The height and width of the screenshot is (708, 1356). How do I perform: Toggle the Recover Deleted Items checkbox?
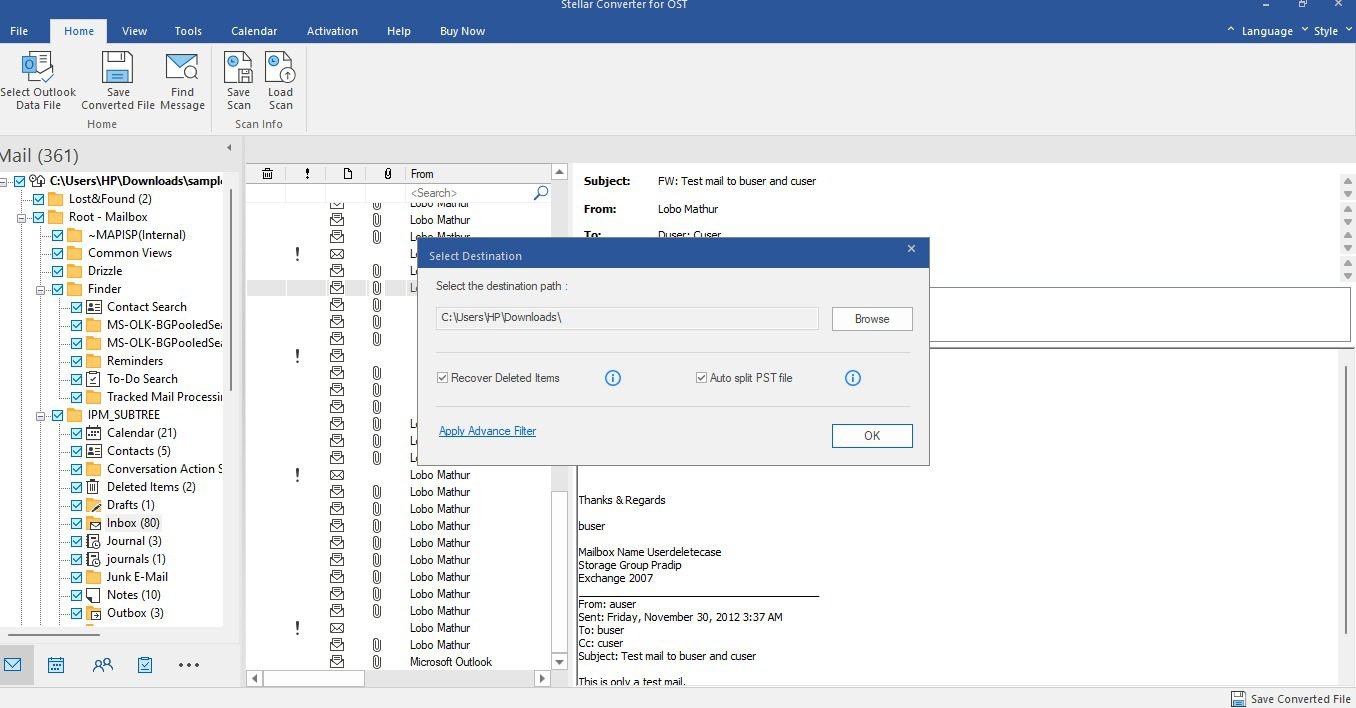tap(443, 378)
